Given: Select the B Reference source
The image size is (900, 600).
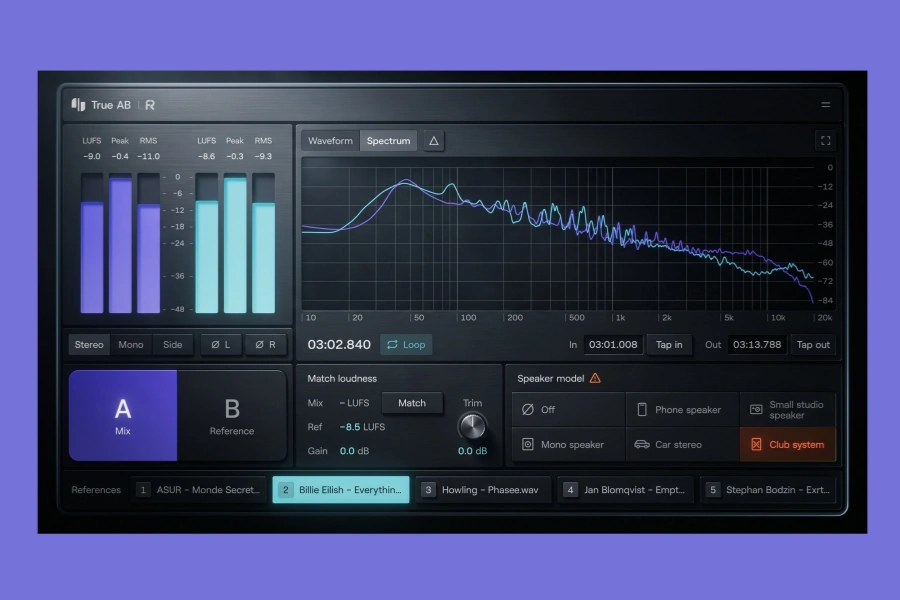Looking at the screenshot, I should [232, 415].
